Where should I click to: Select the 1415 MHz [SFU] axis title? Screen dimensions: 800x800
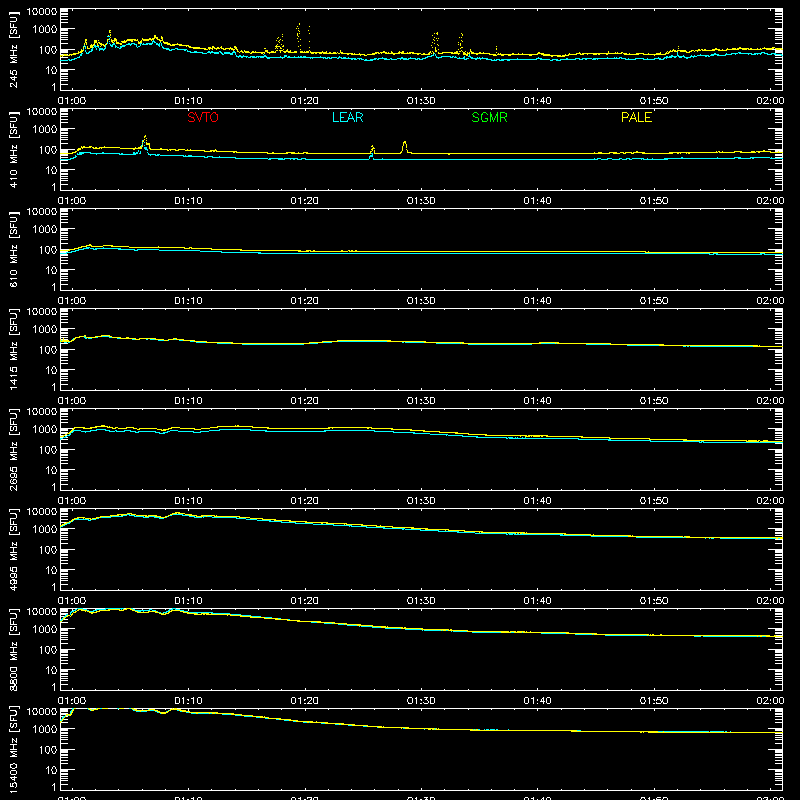click(x=14, y=349)
